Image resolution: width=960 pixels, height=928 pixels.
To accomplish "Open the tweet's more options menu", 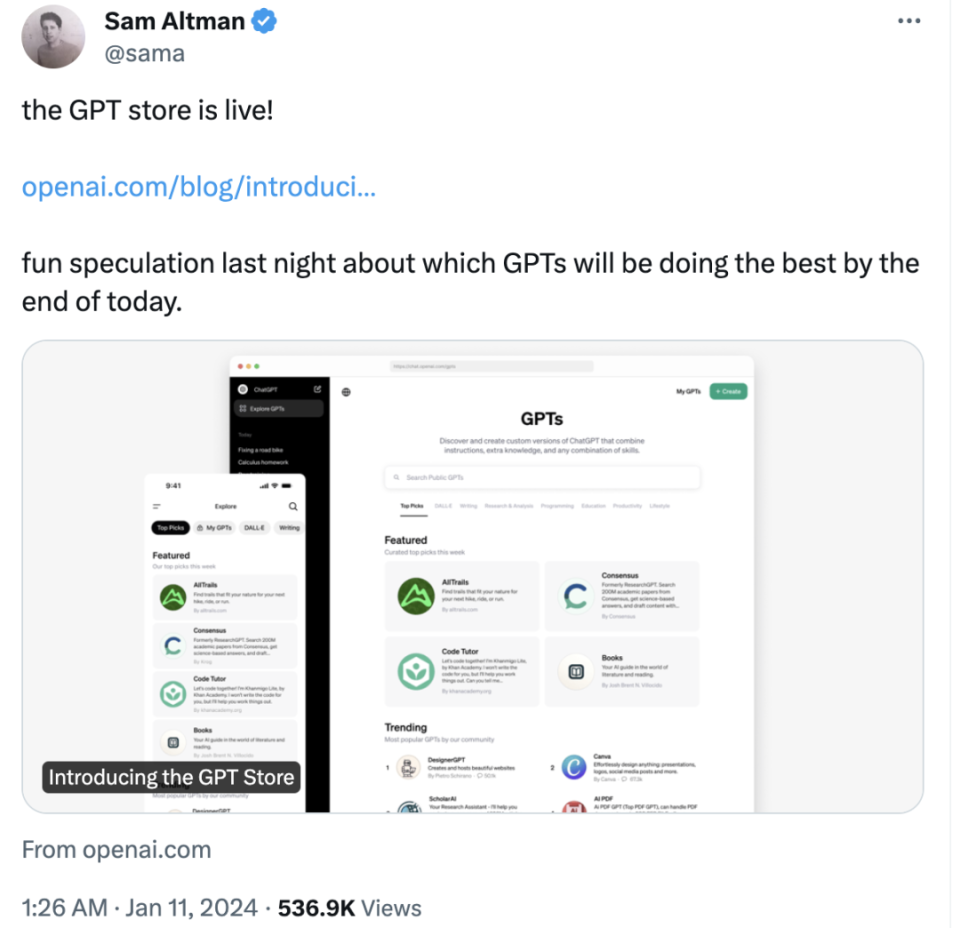I will (x=908, y=20).
